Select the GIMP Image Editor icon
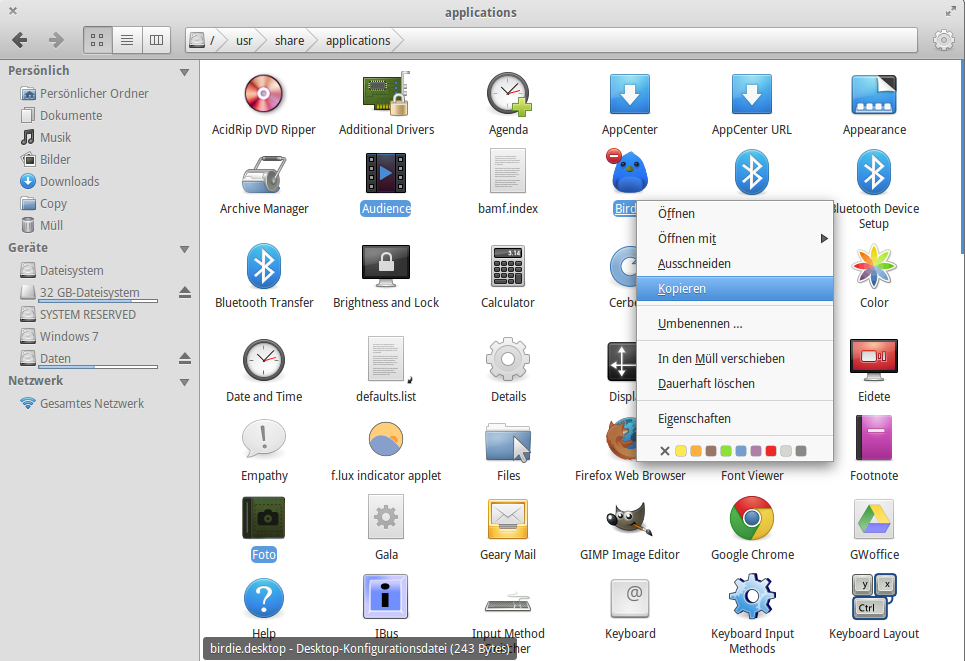The width and height of the screenshot is (965, 661). click(x=630, y=518)
